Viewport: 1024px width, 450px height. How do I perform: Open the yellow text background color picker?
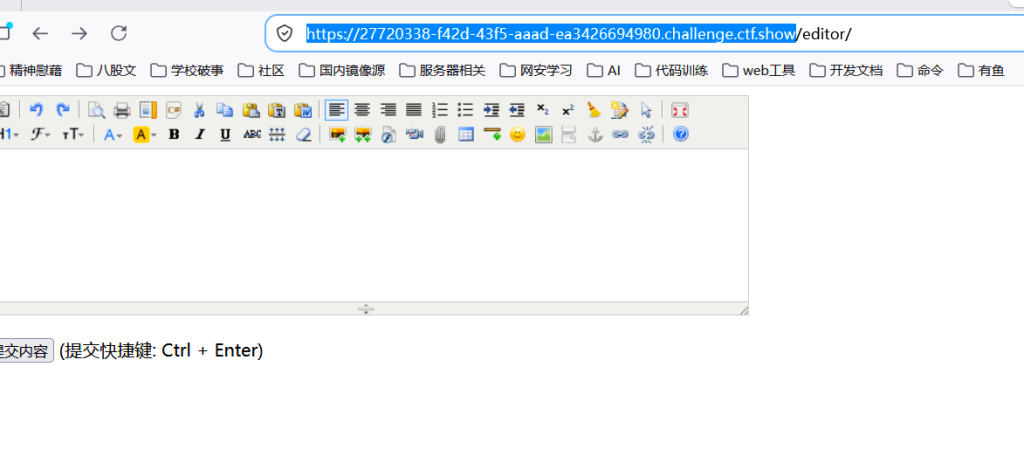(145, 135)
